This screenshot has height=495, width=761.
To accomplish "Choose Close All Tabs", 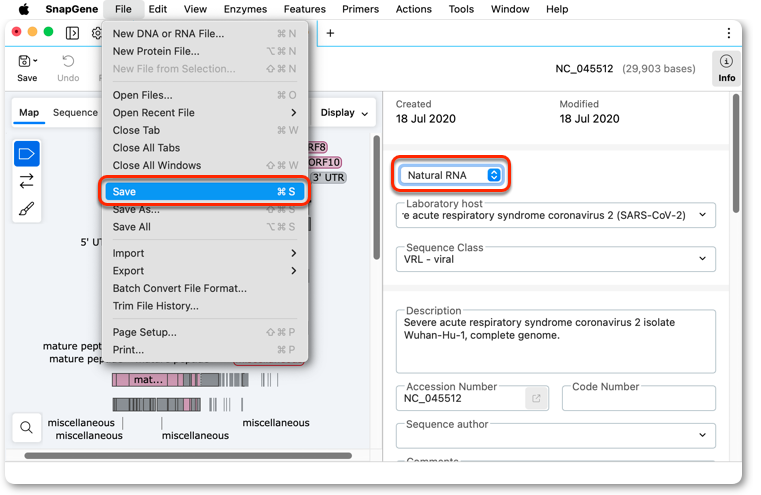I will (204, 148).
